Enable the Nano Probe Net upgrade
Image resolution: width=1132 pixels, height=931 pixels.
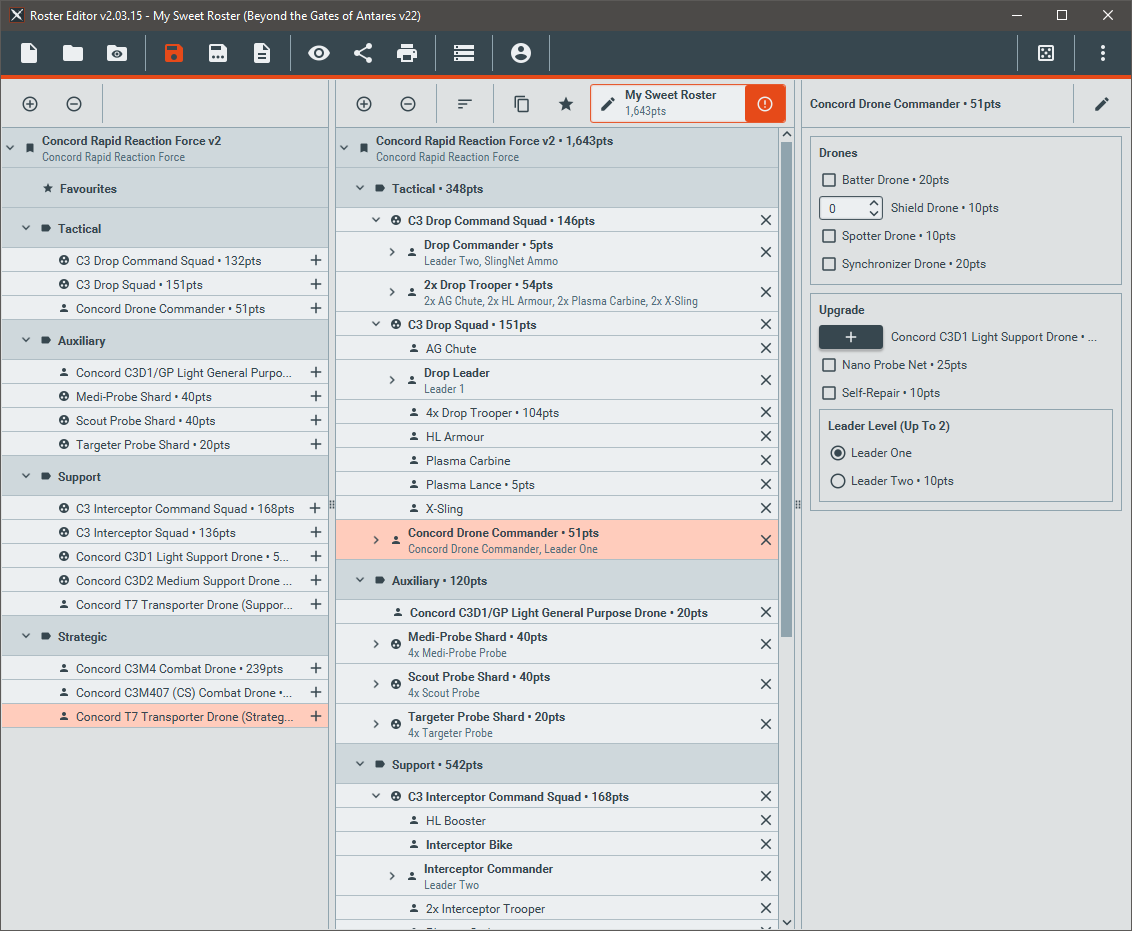tap(828, 365)
